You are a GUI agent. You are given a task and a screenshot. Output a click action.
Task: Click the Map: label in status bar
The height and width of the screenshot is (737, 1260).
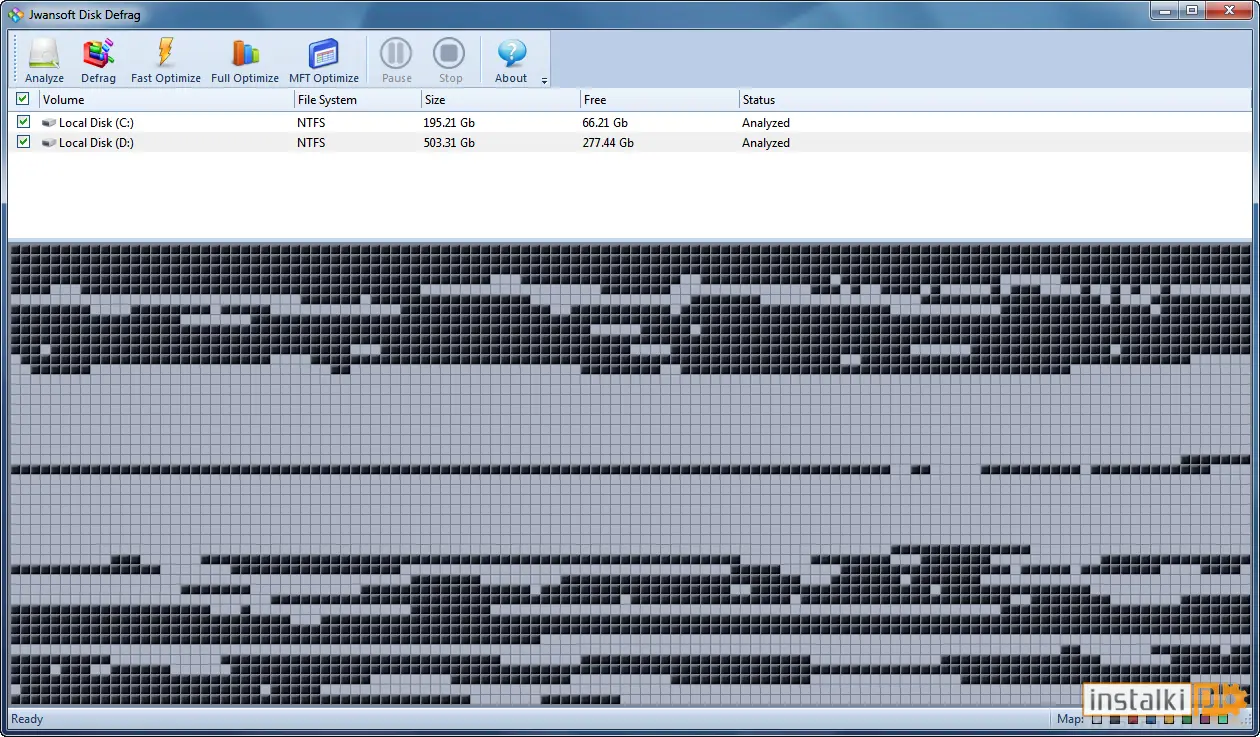1070,719
